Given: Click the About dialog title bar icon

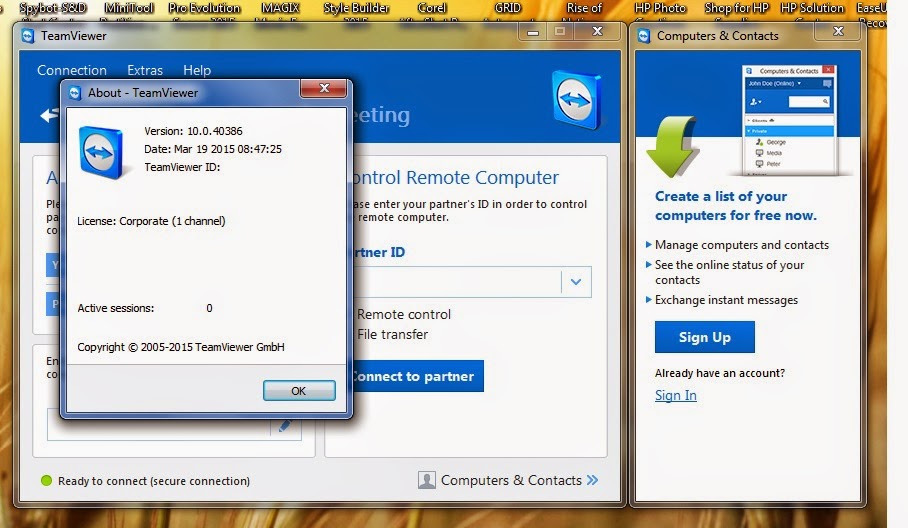Looking at the screenshot, I should (x=75, y=93).
